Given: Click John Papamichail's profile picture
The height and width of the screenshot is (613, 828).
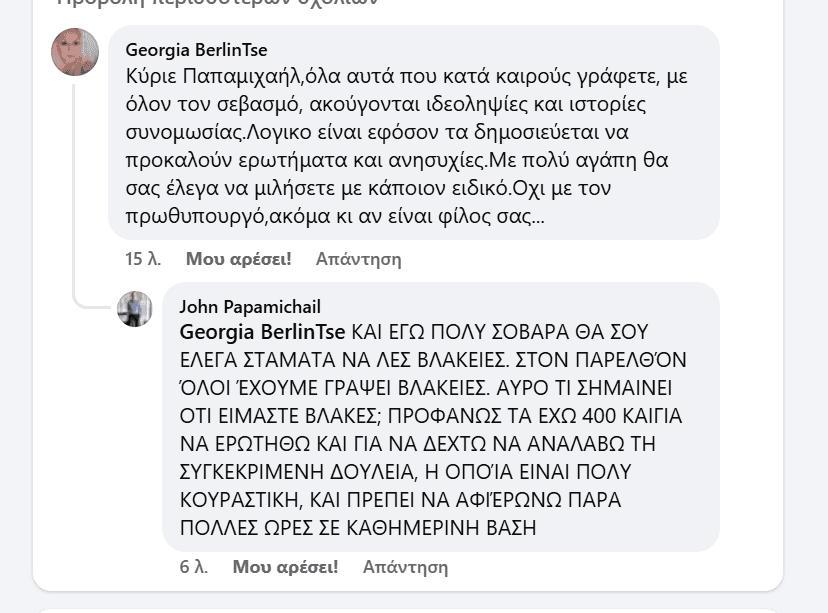Looking at the screenshot, I should (x=135, y=309).
